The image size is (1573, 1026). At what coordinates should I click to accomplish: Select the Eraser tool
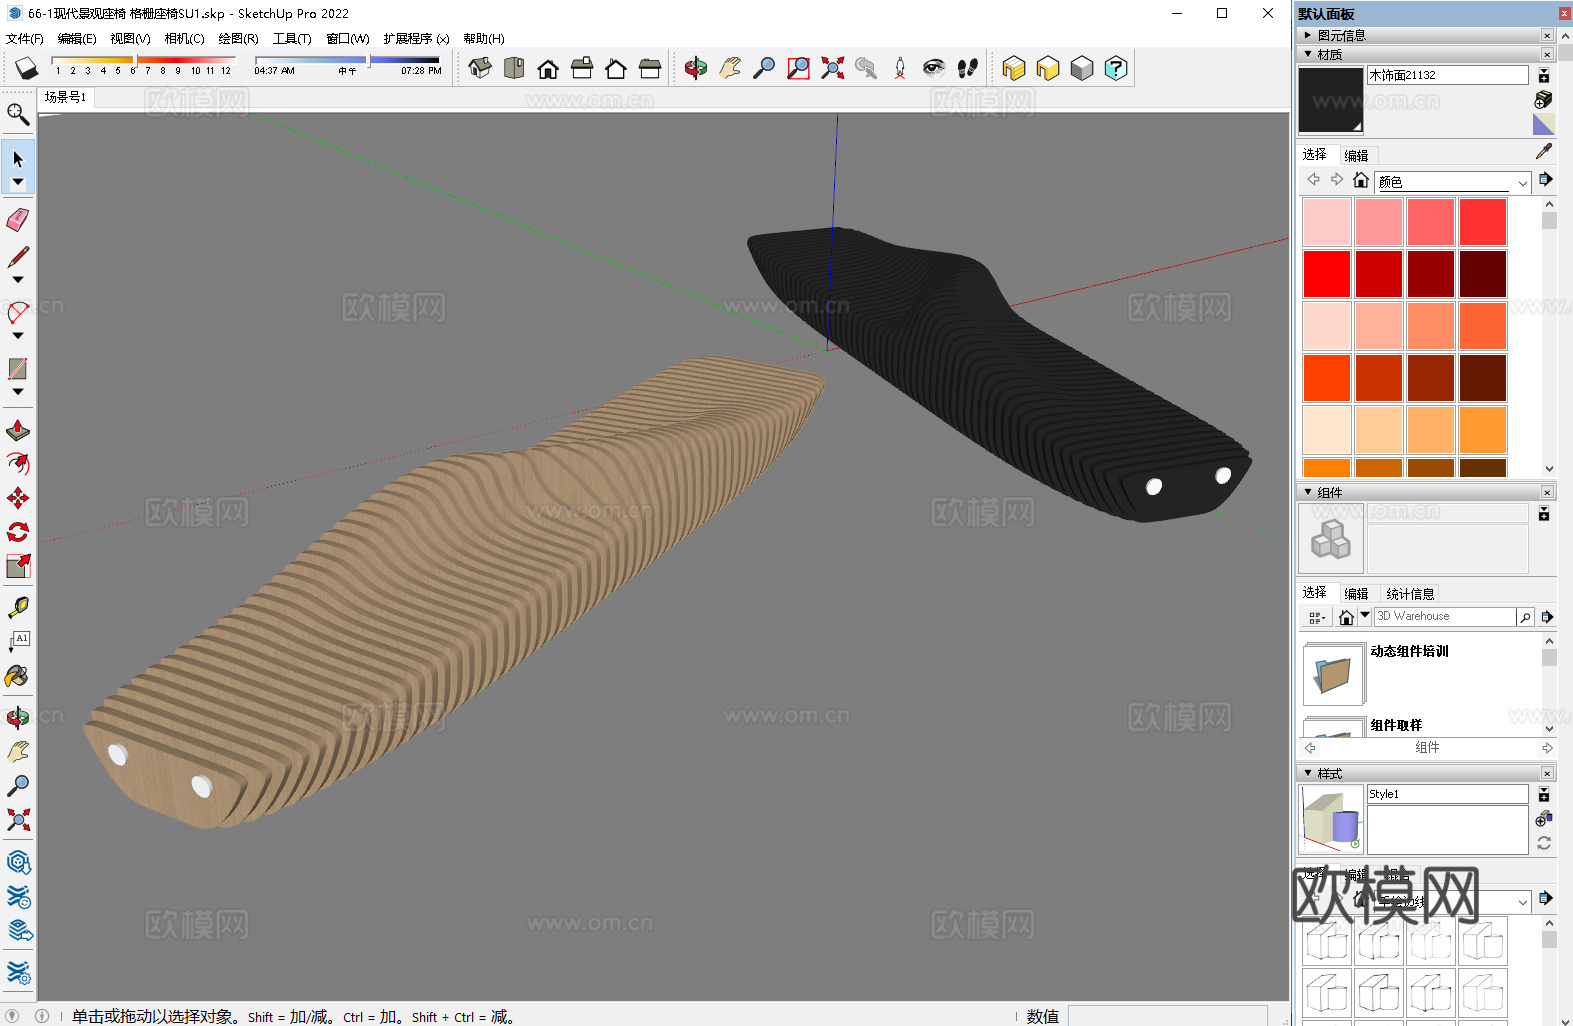[18, 220]
